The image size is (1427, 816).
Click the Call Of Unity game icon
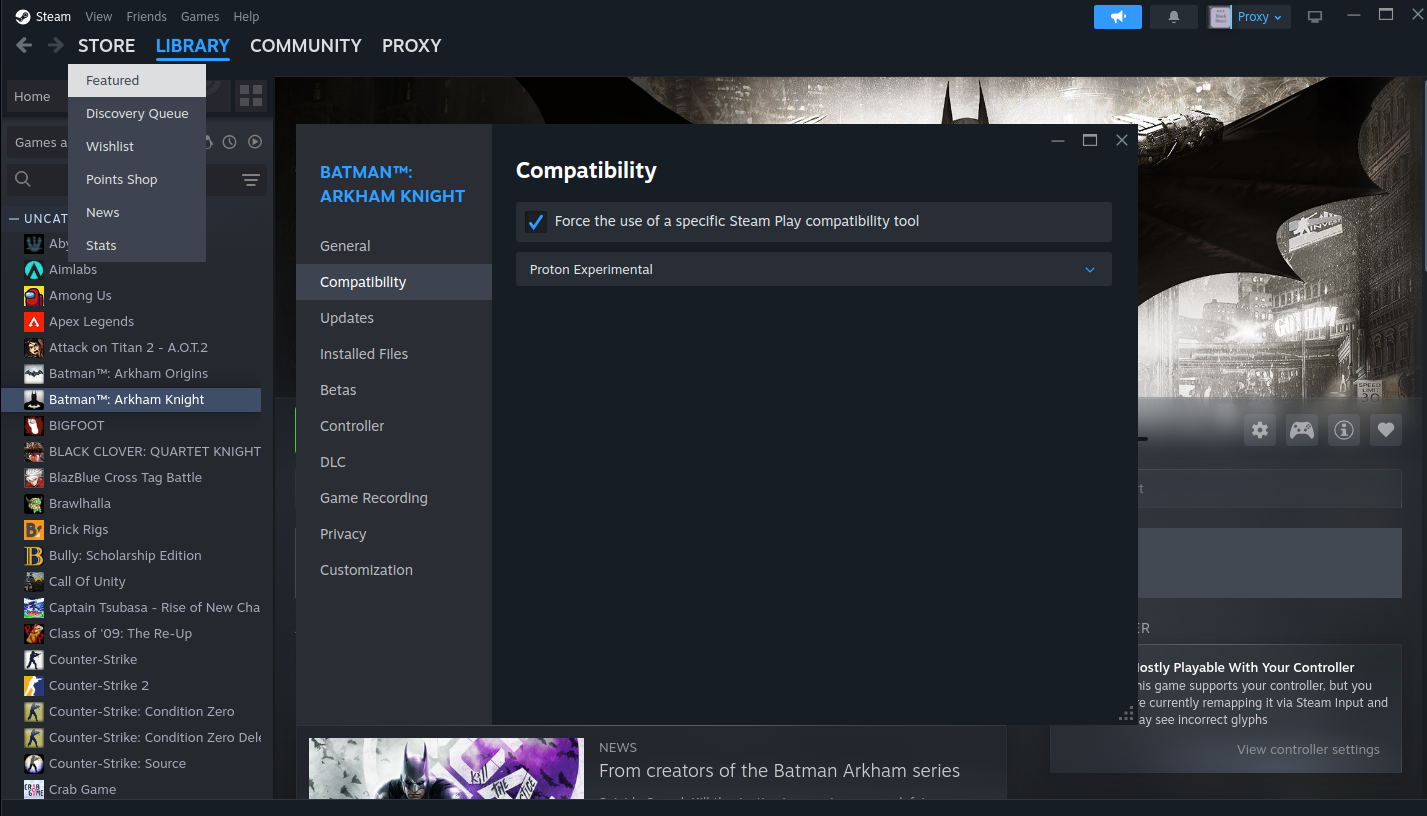[34, 582]
